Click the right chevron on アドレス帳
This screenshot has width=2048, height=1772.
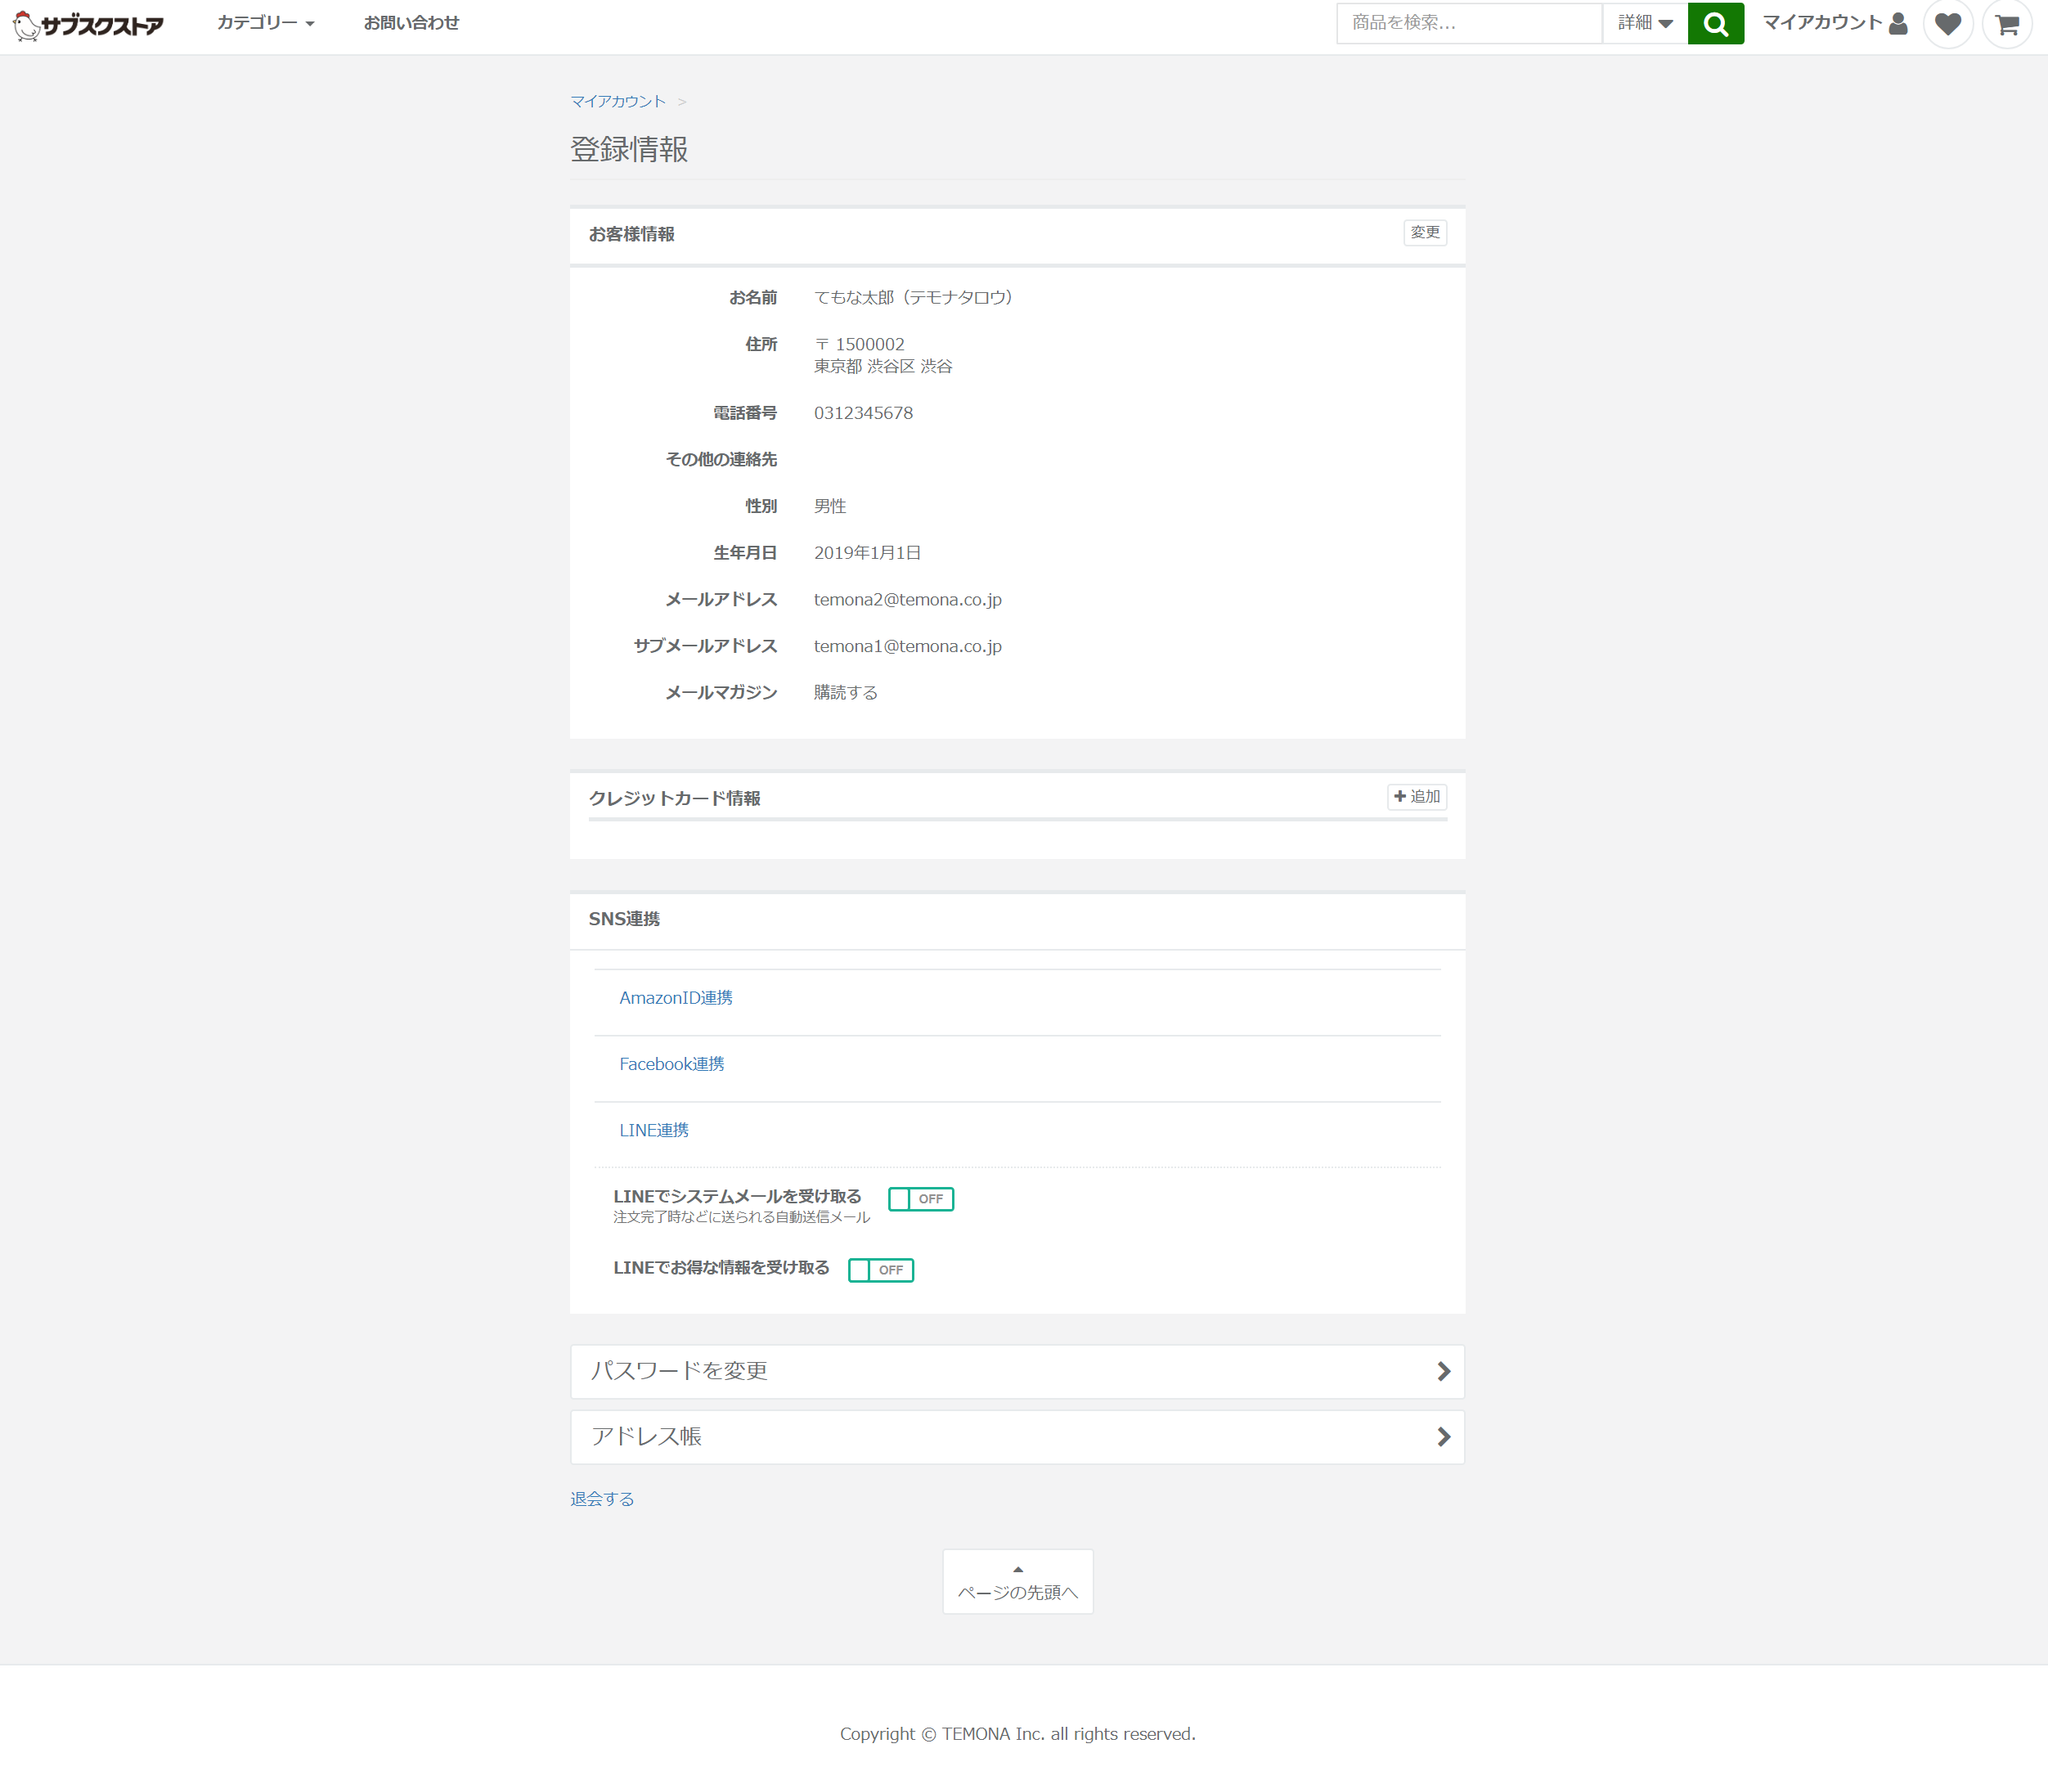(1443, 1437)
